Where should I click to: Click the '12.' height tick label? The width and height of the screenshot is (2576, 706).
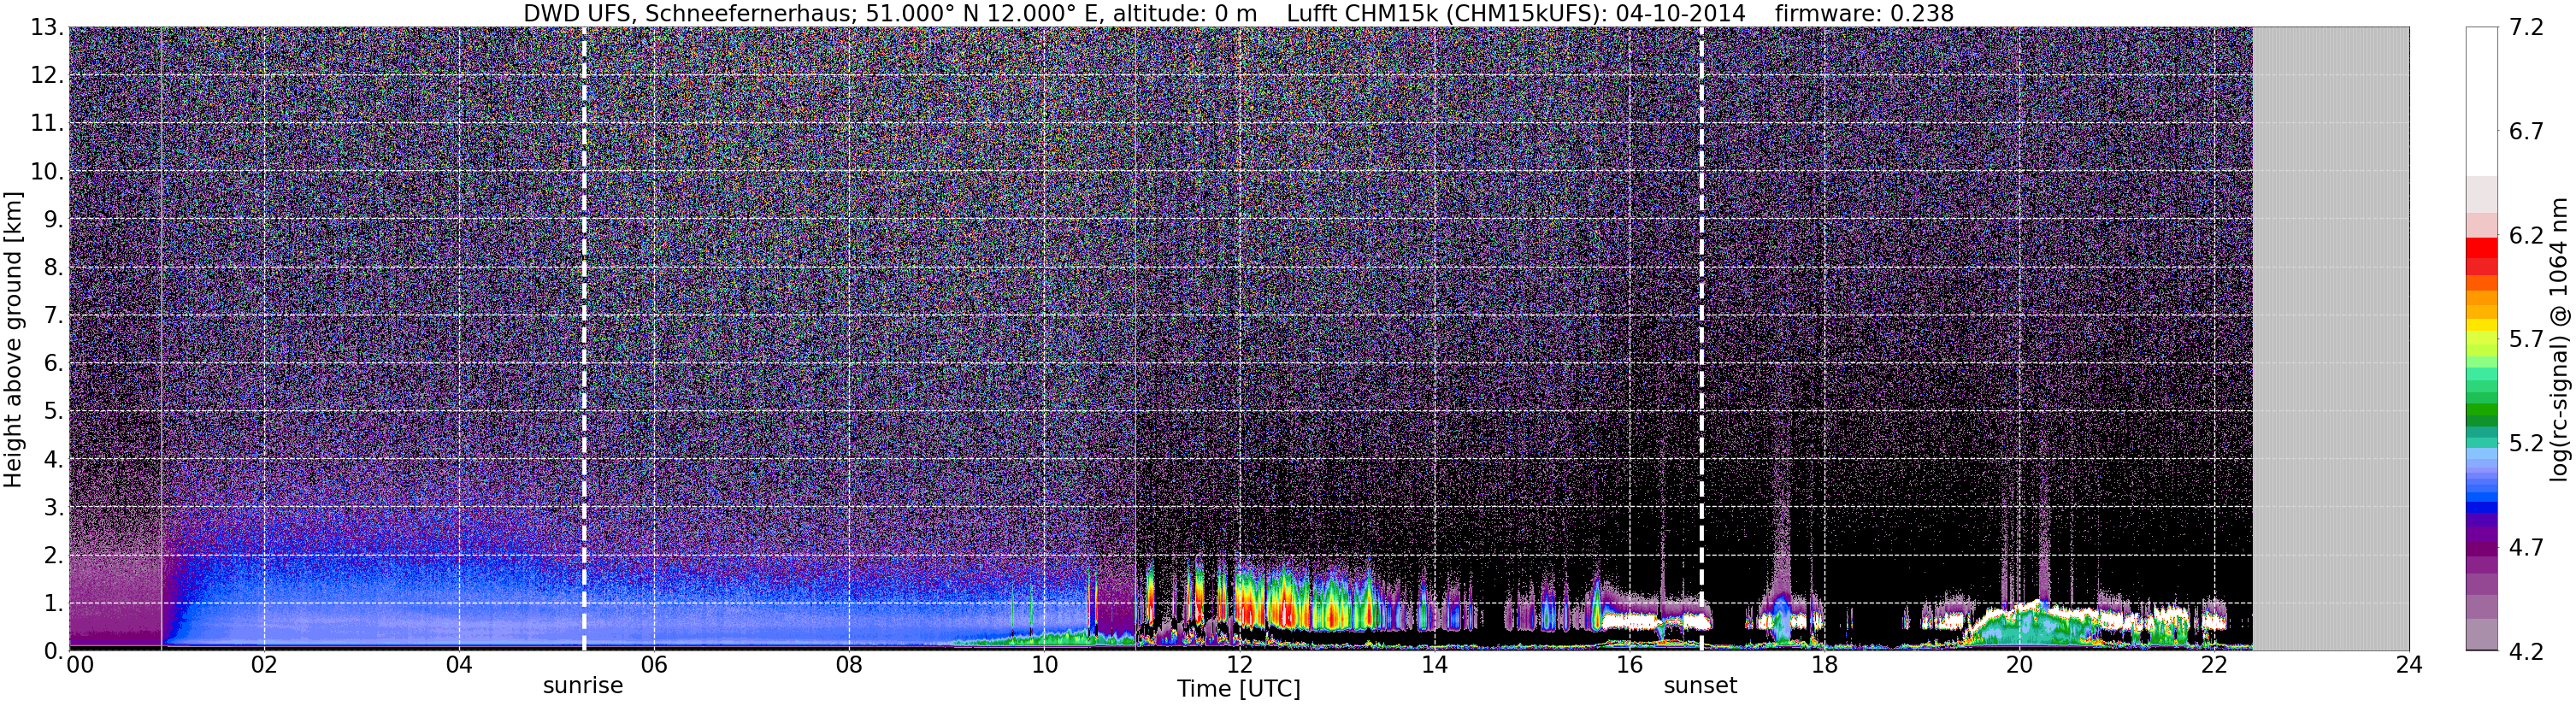pos(47,75)
